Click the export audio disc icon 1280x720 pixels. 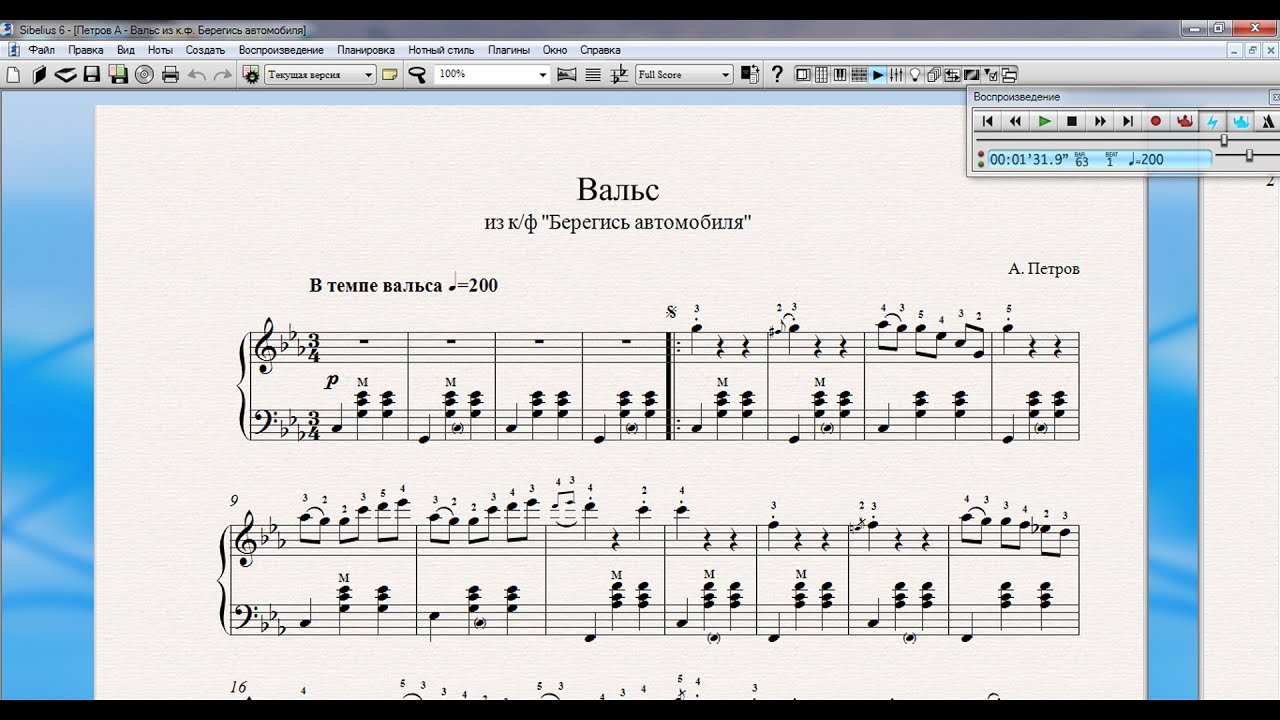click(144, 74)
